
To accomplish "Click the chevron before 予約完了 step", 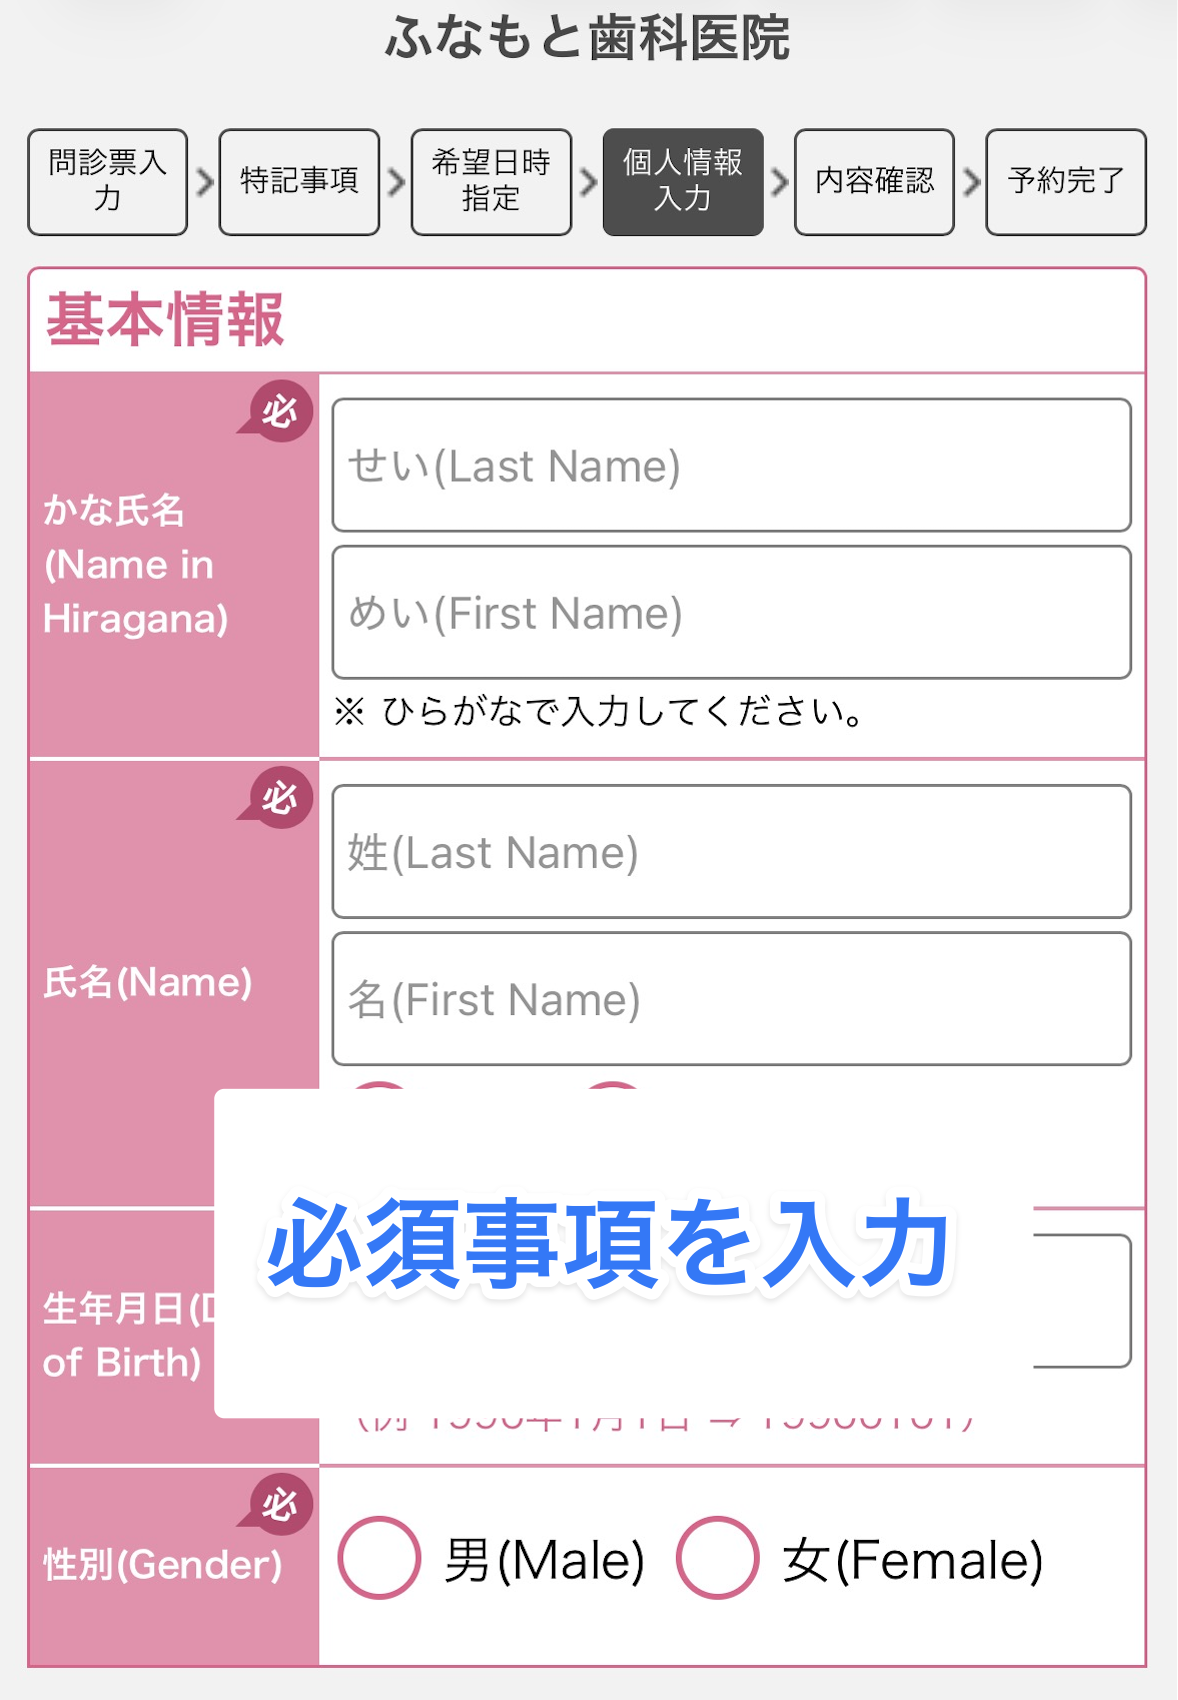I will coord(971,182).
